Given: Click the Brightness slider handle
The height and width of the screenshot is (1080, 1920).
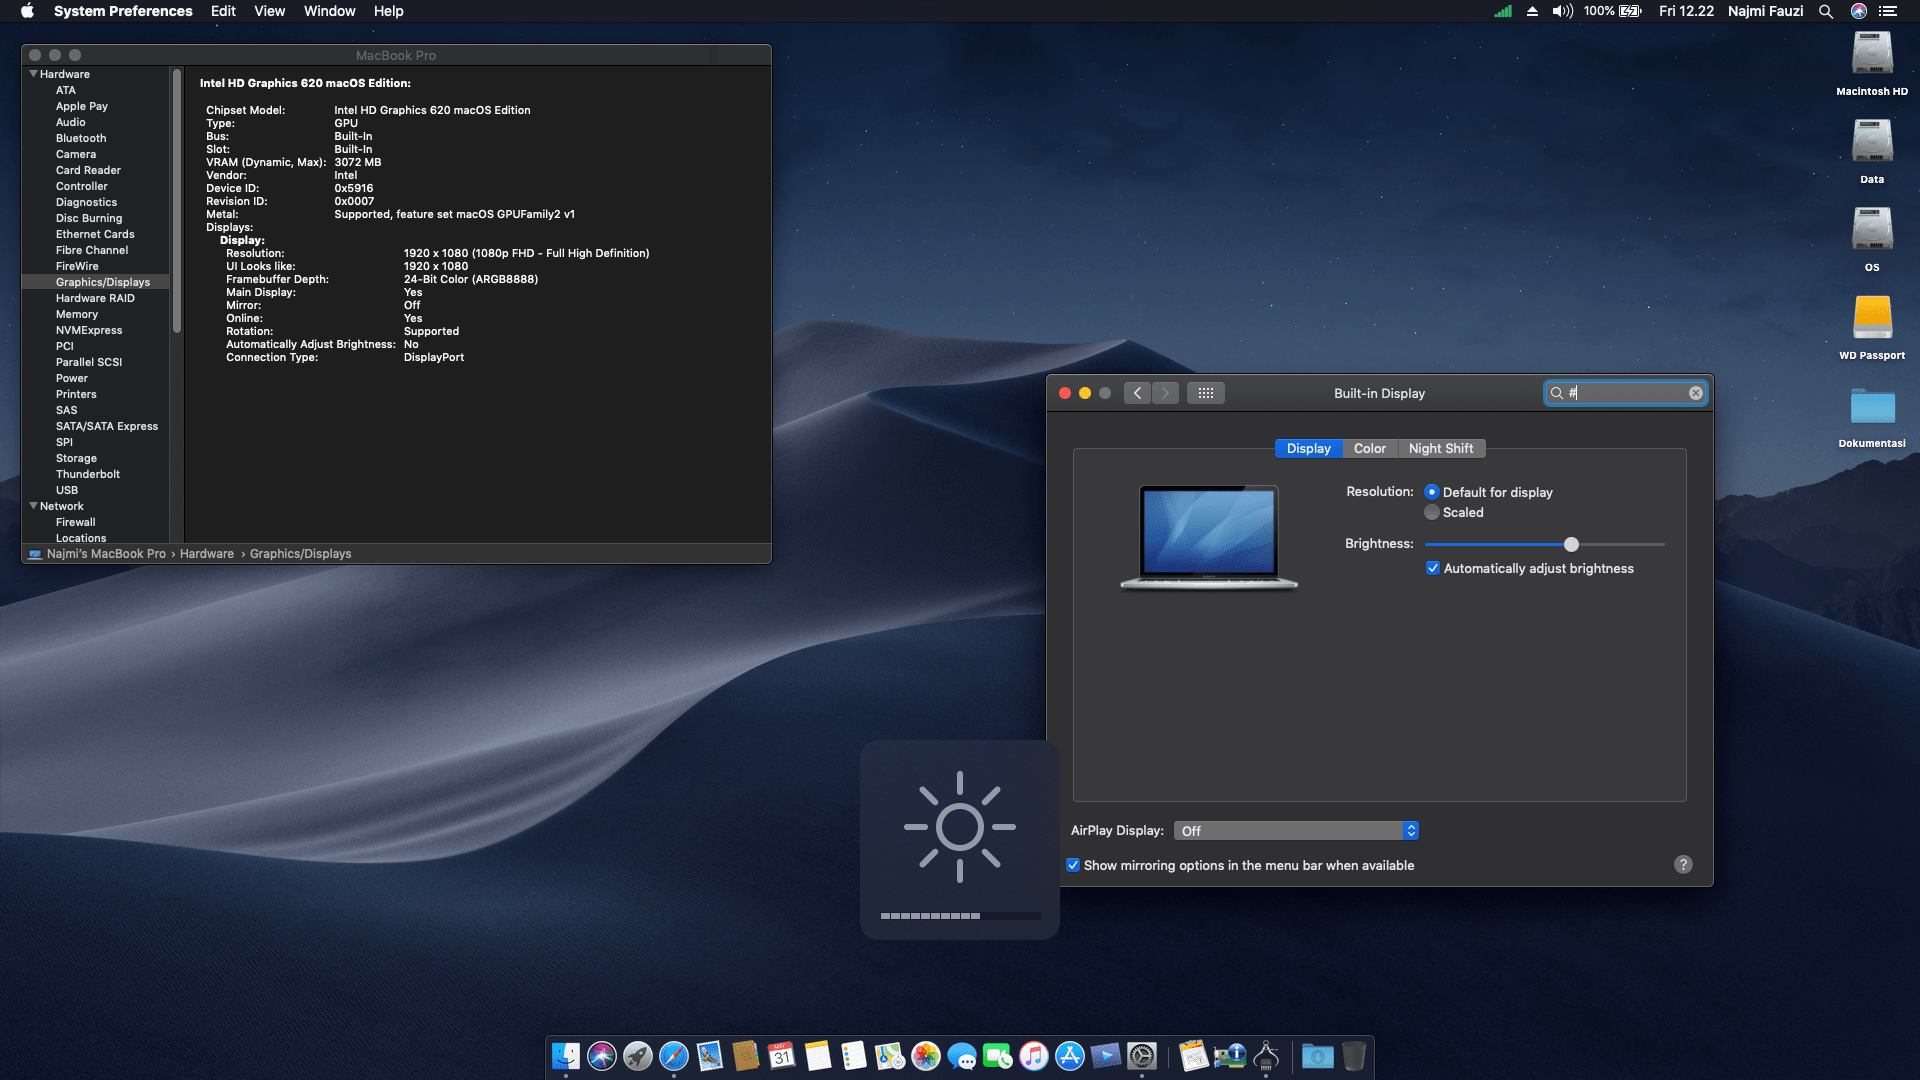Looking at the screenshot, I should [x=1571, y=544].
